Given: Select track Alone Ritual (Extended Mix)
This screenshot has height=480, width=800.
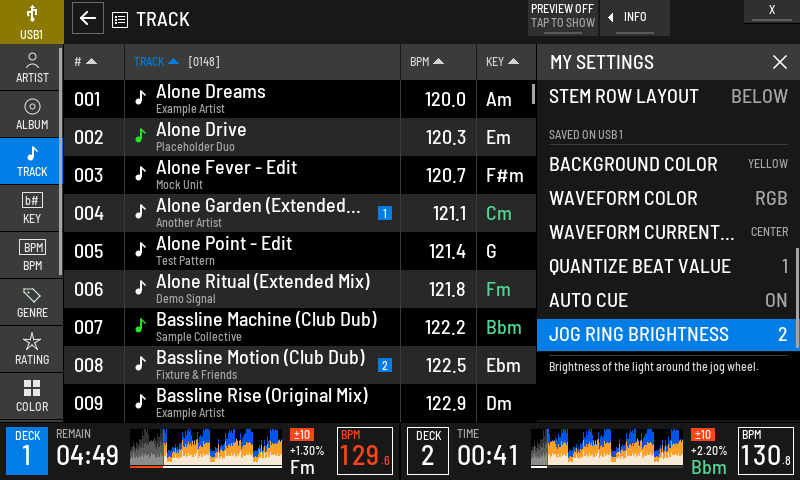Looking at the screenshot, I should [x=300, y=289].
